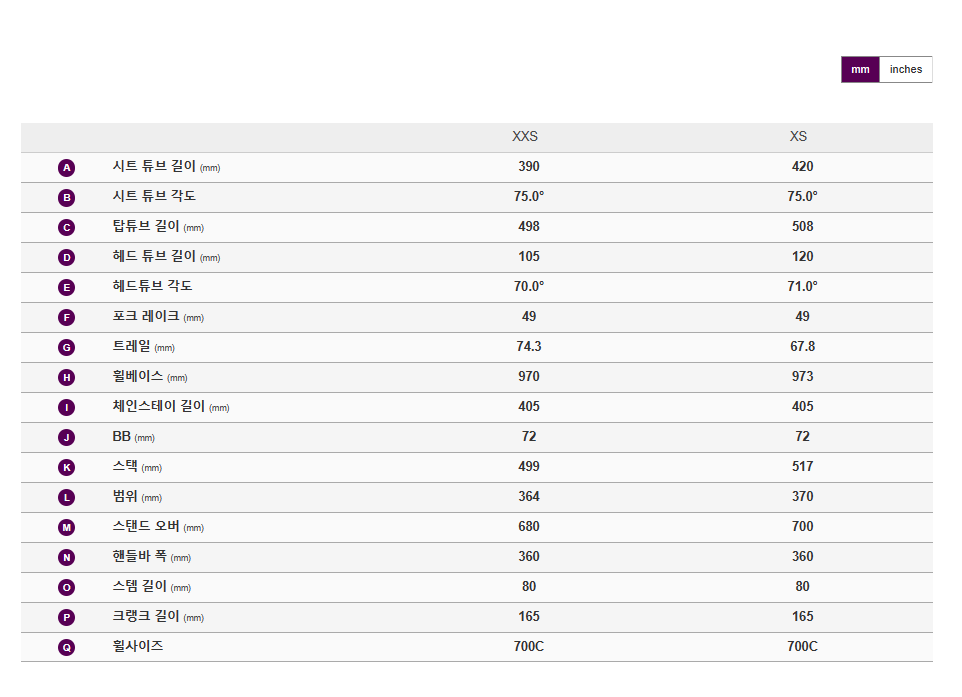Click the Q wheel size icon
Screen dimensions: 962x697
point(66,647)
